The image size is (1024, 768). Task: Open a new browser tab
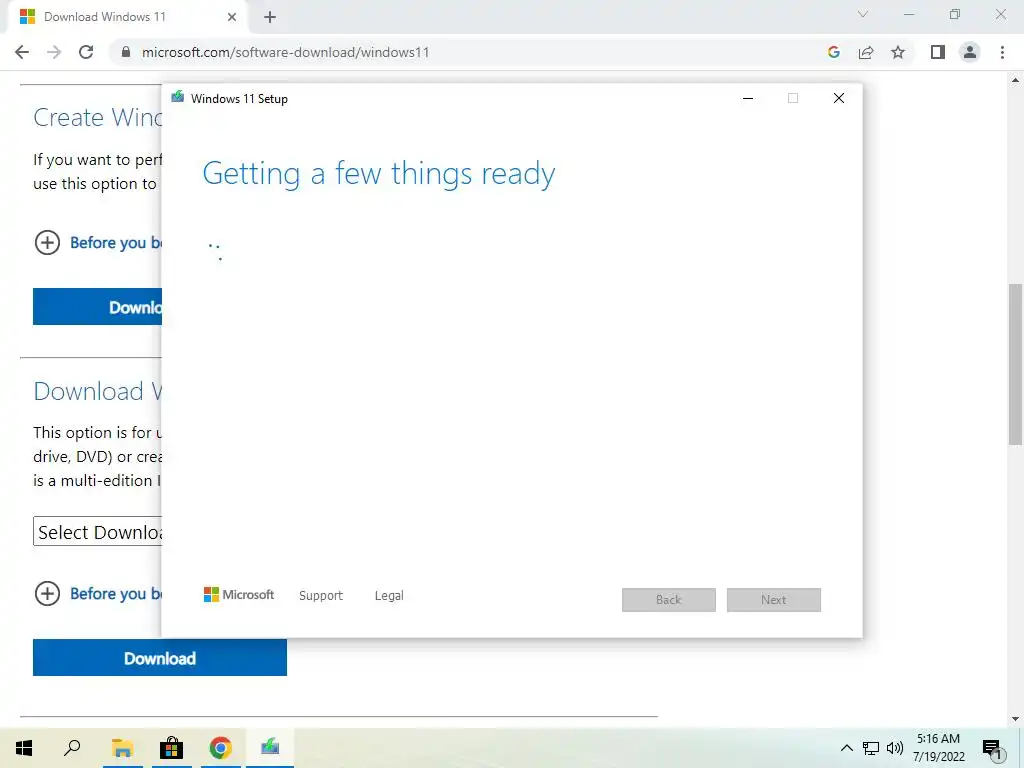point(270,18)
